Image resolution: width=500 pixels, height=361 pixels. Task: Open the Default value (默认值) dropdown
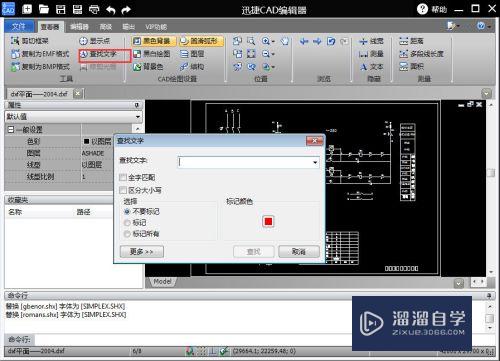pyautogui.click(x=138, y=117)
